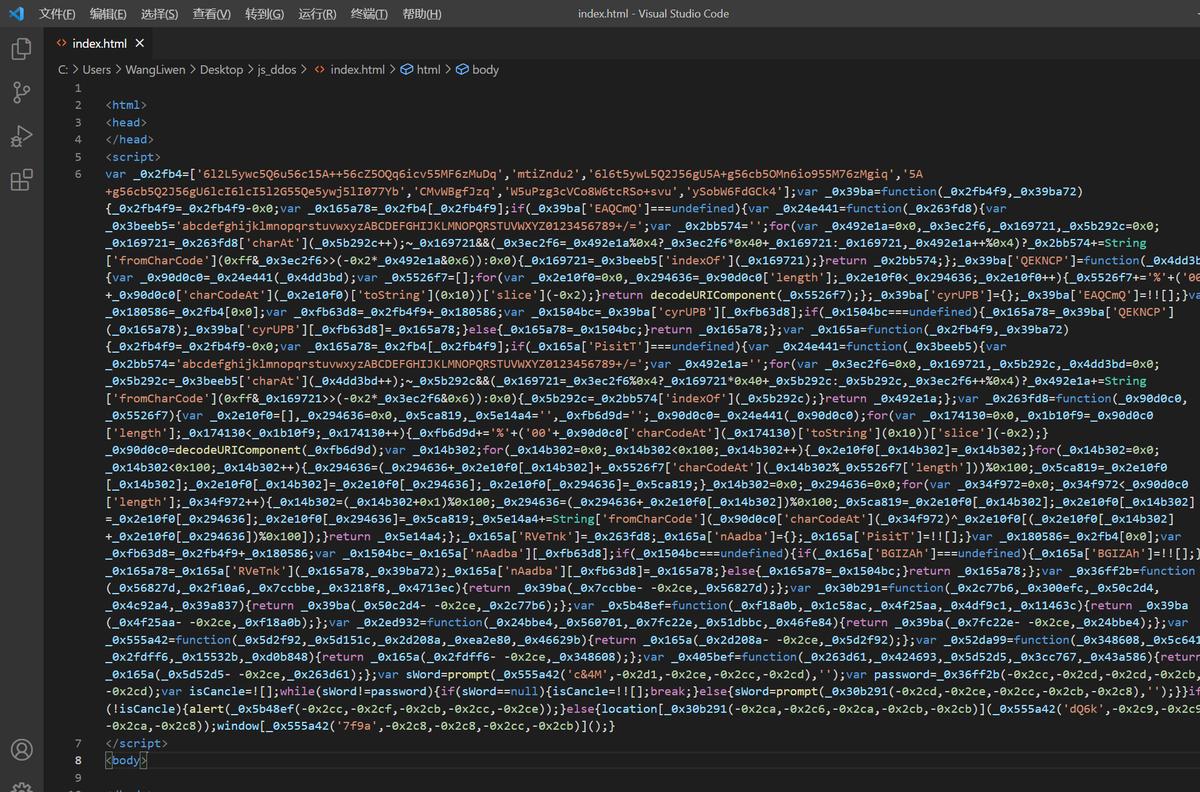Screen dimensions: 1200x792
Task: Open the 帮助(H) menu
Action: [x=421, y=14]
